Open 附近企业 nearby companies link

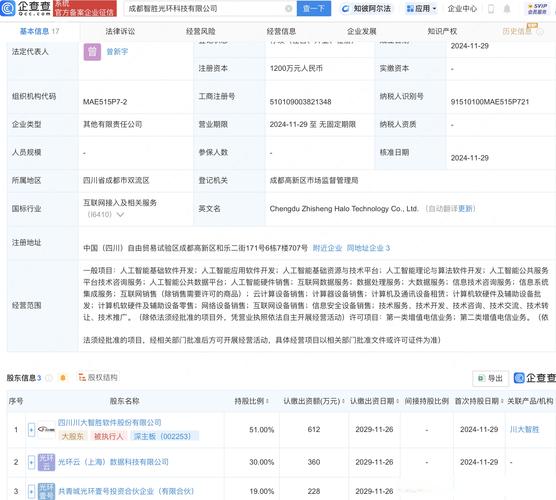tap(327, 248)
